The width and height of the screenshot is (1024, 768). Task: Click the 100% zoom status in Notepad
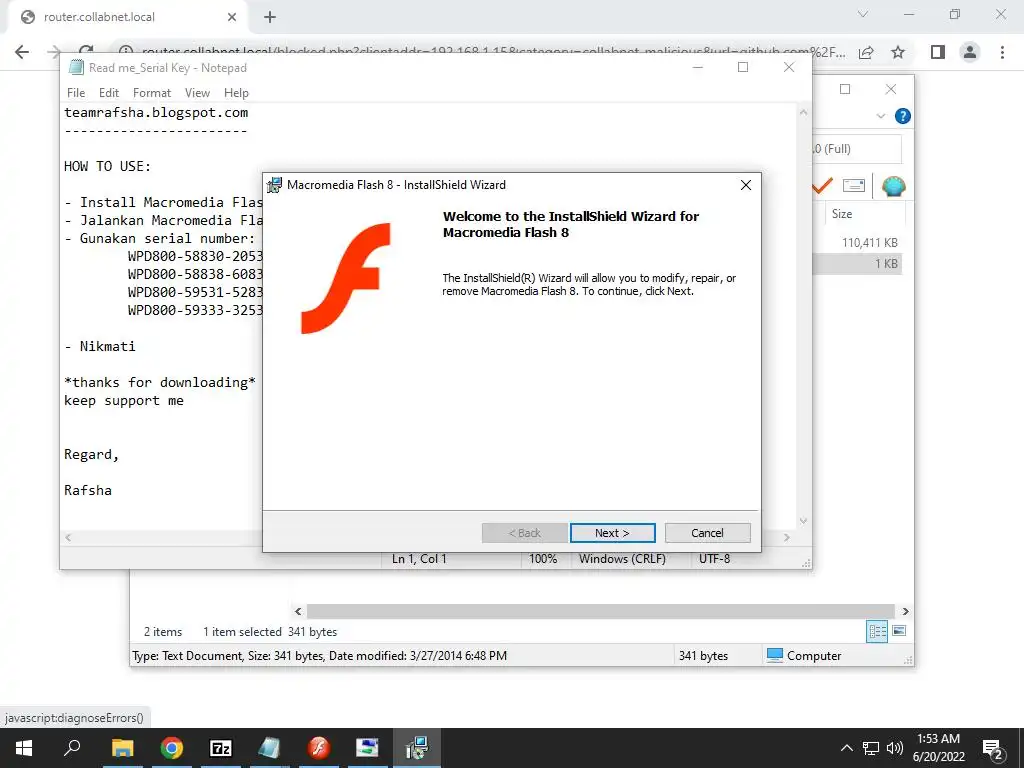pyautogui.click(x=543, y=559)
